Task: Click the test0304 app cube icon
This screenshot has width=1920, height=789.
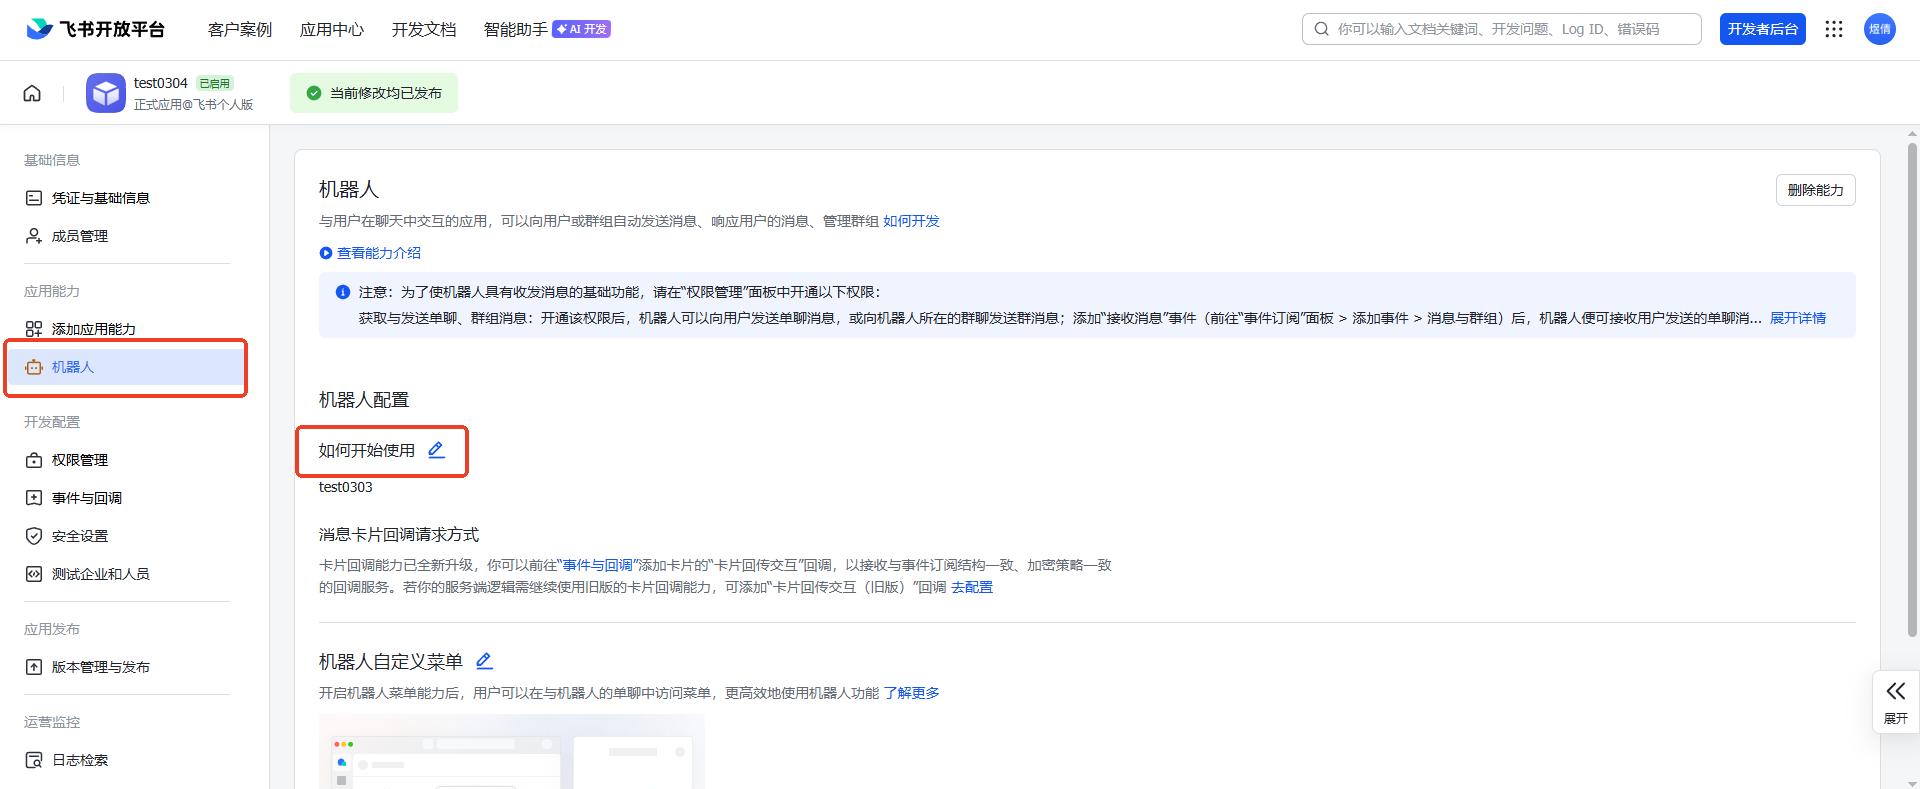Action: (x=106, y=93)
